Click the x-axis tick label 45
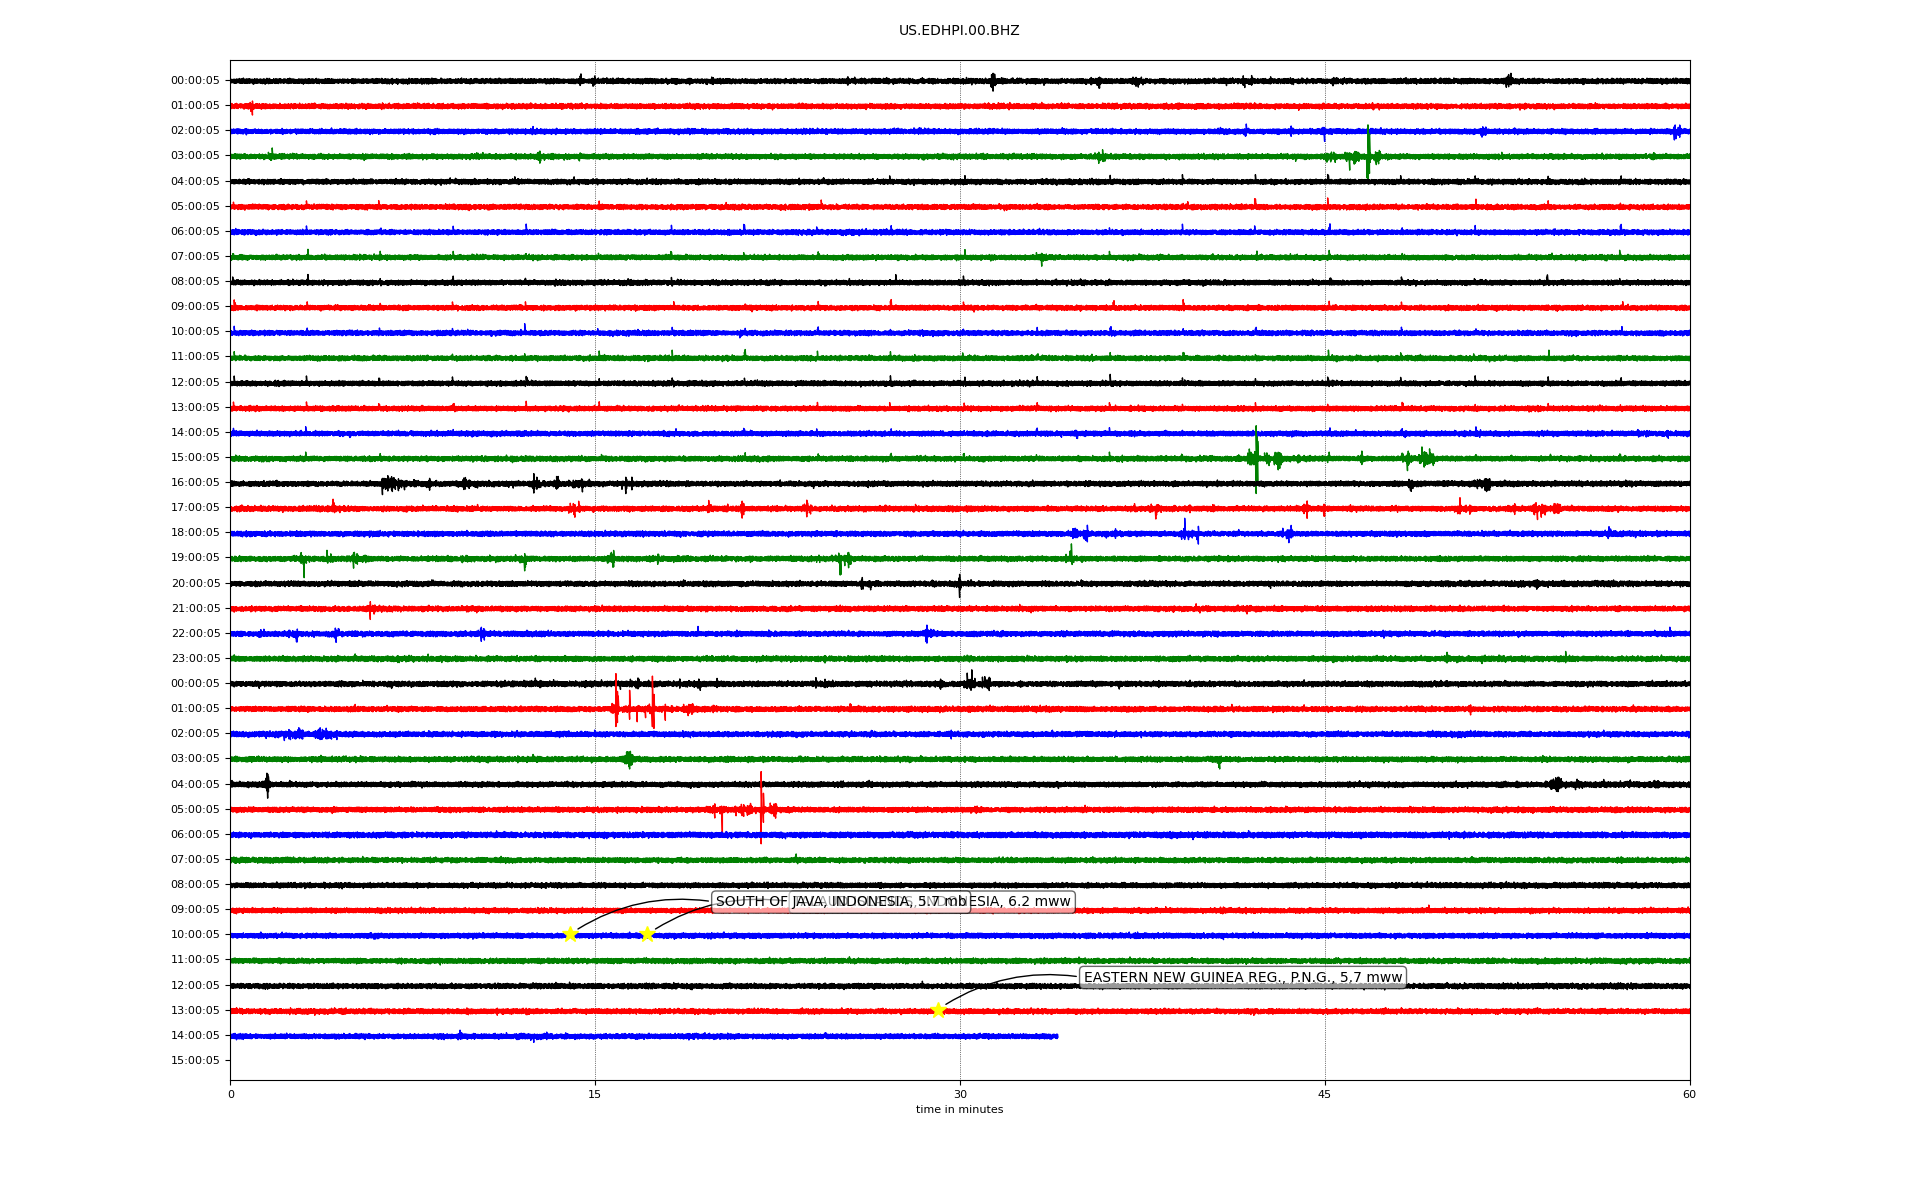This screenshot has width=1920, height=1200. coord(1325,1094)
